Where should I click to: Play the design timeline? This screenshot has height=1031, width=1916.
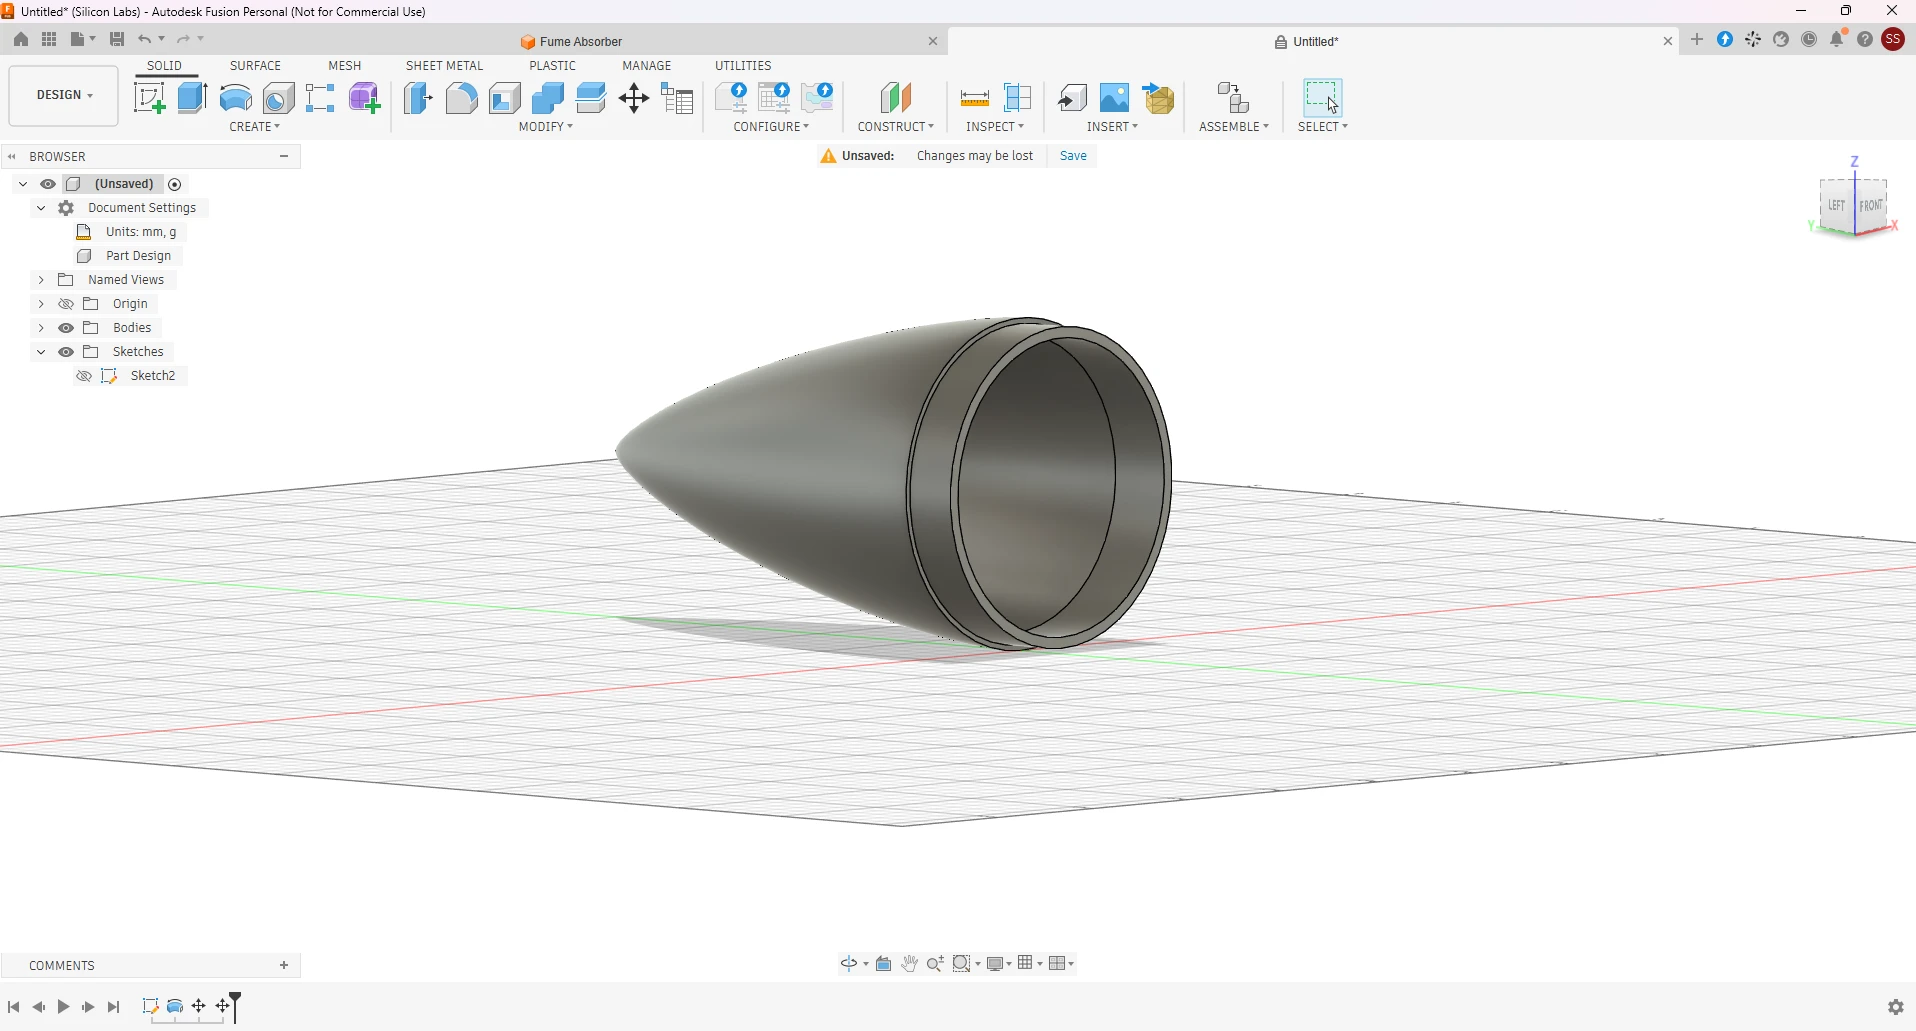point(63,1007)
